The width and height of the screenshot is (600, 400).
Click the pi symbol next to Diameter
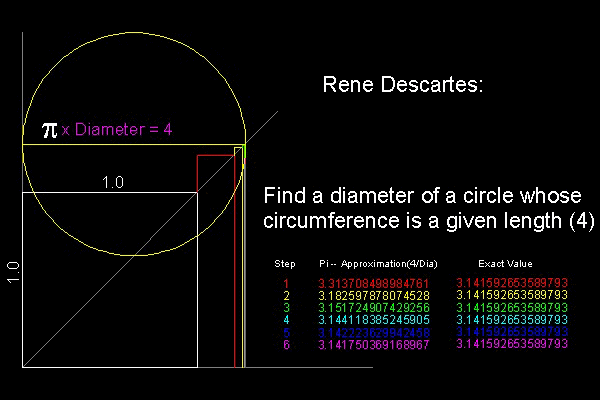tap(49, 129)
